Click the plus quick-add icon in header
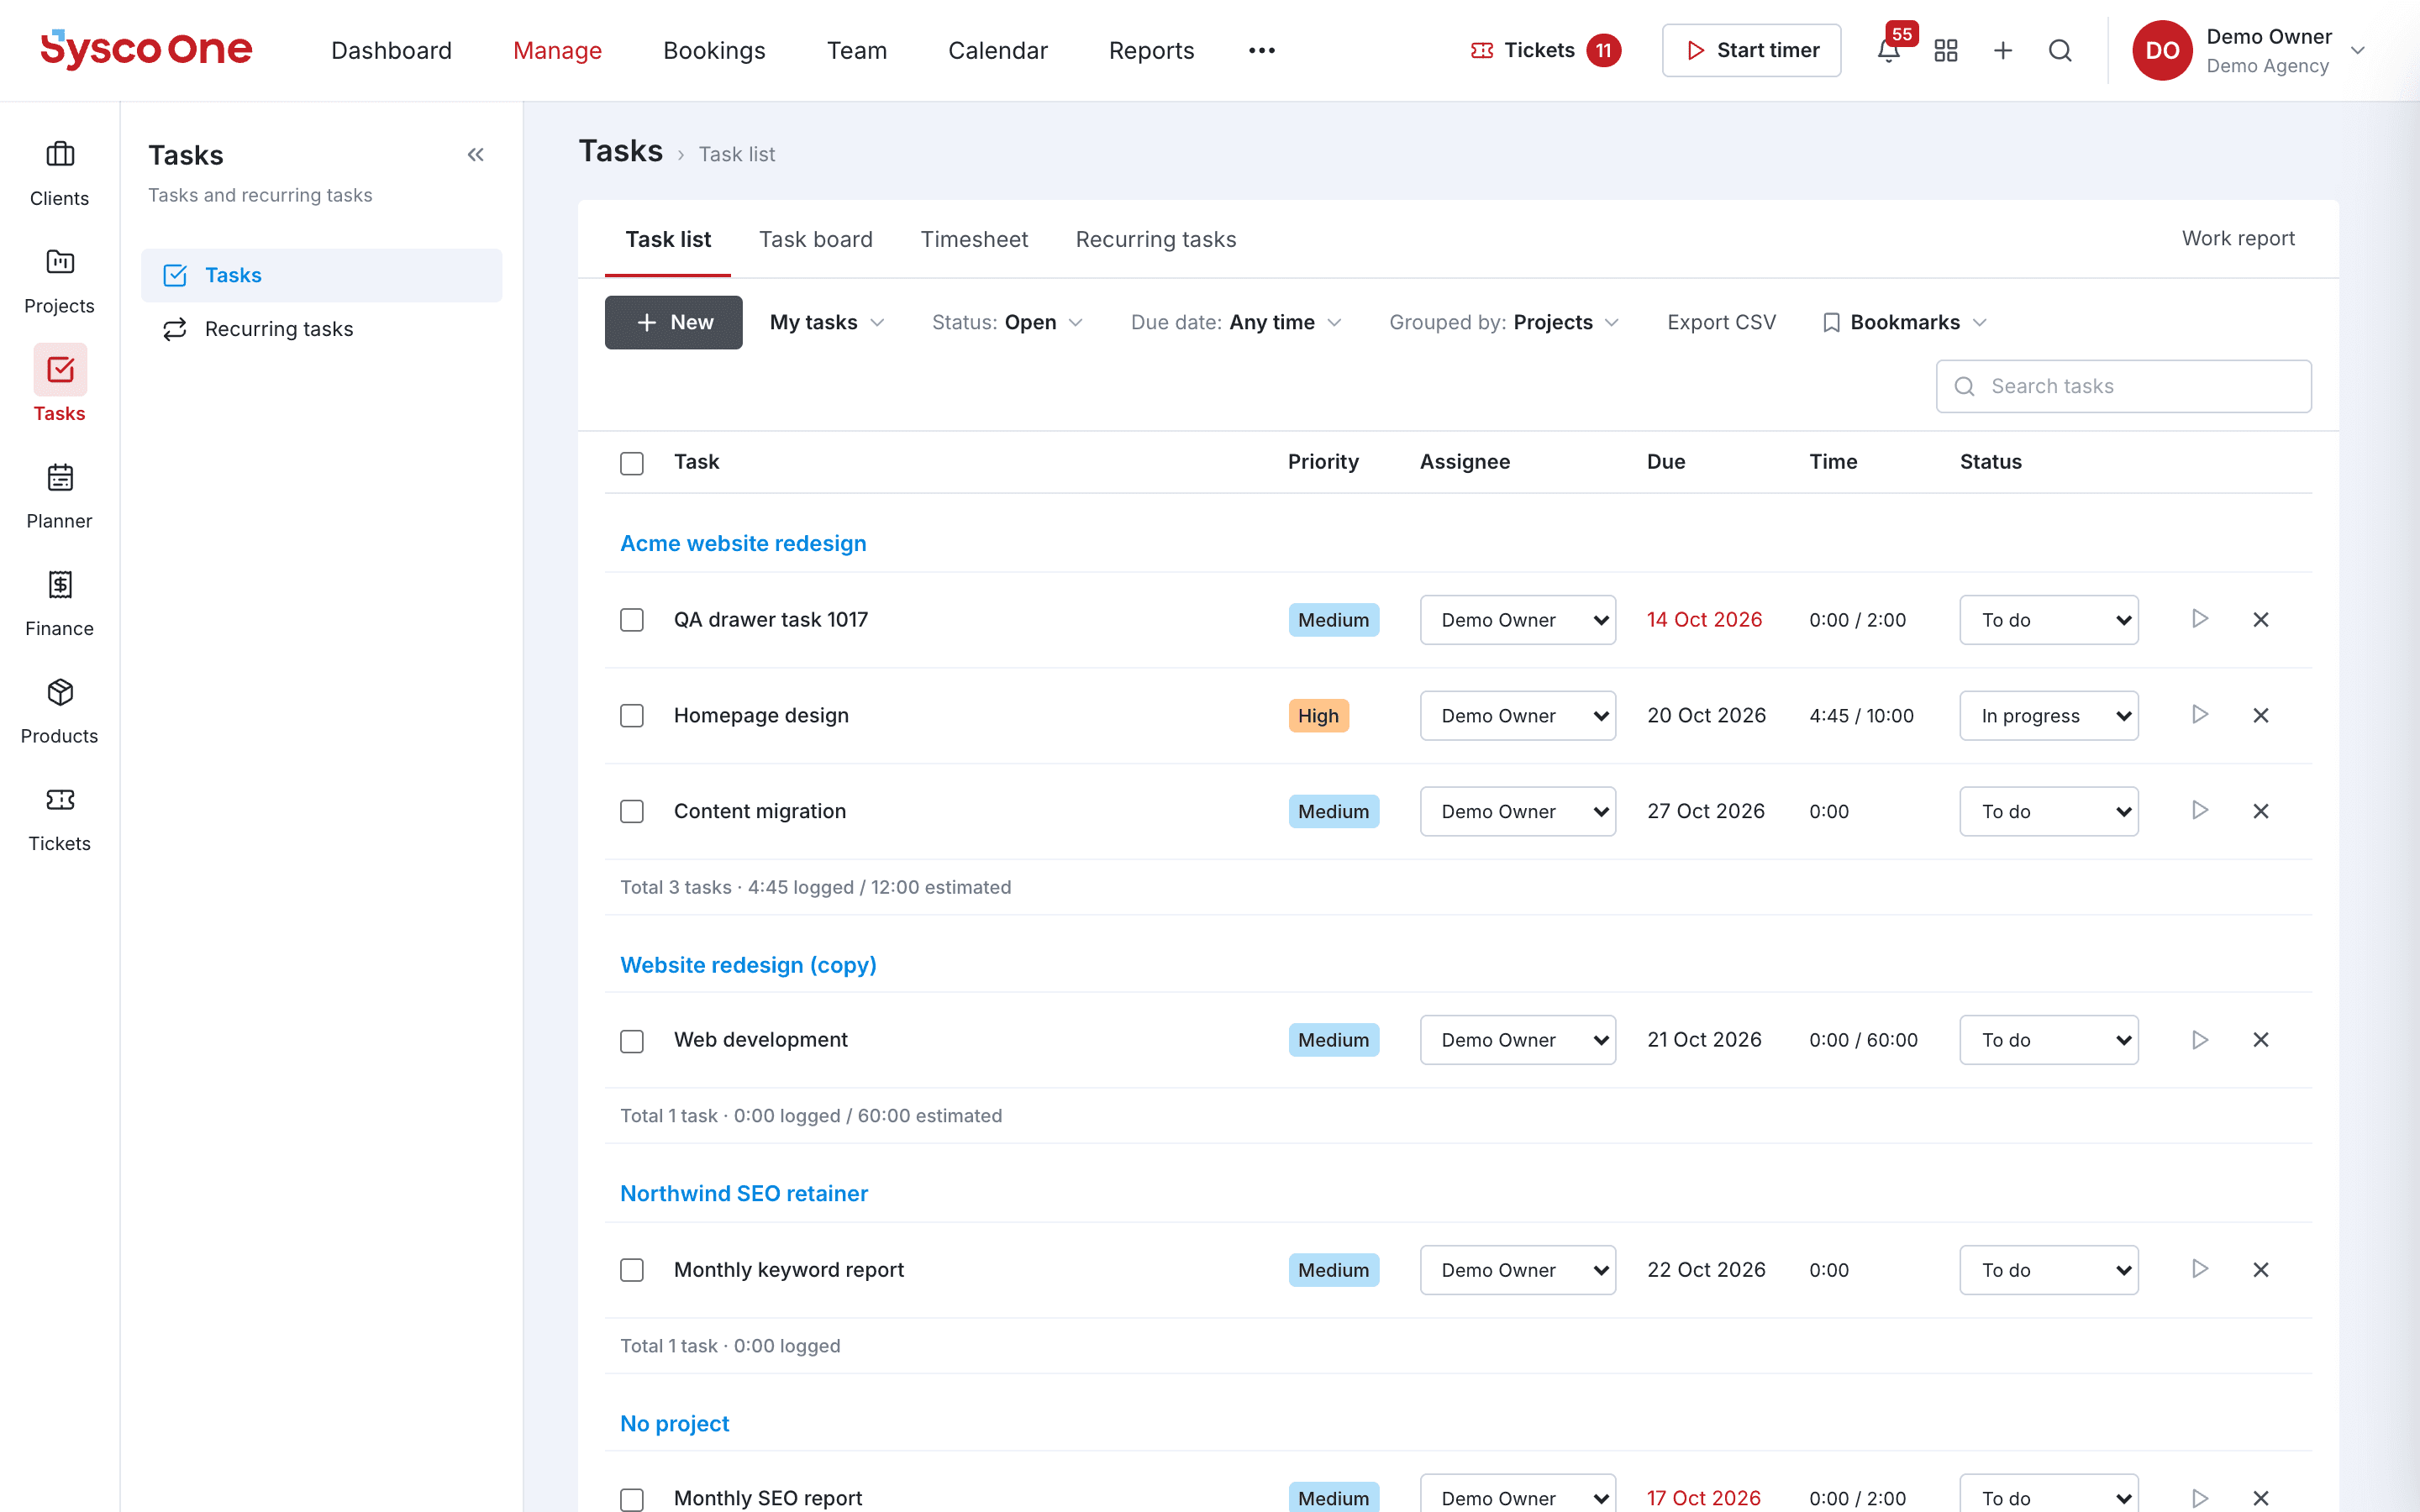The height and width of the screenshot is (1512, 2420). click(2002, 50)
